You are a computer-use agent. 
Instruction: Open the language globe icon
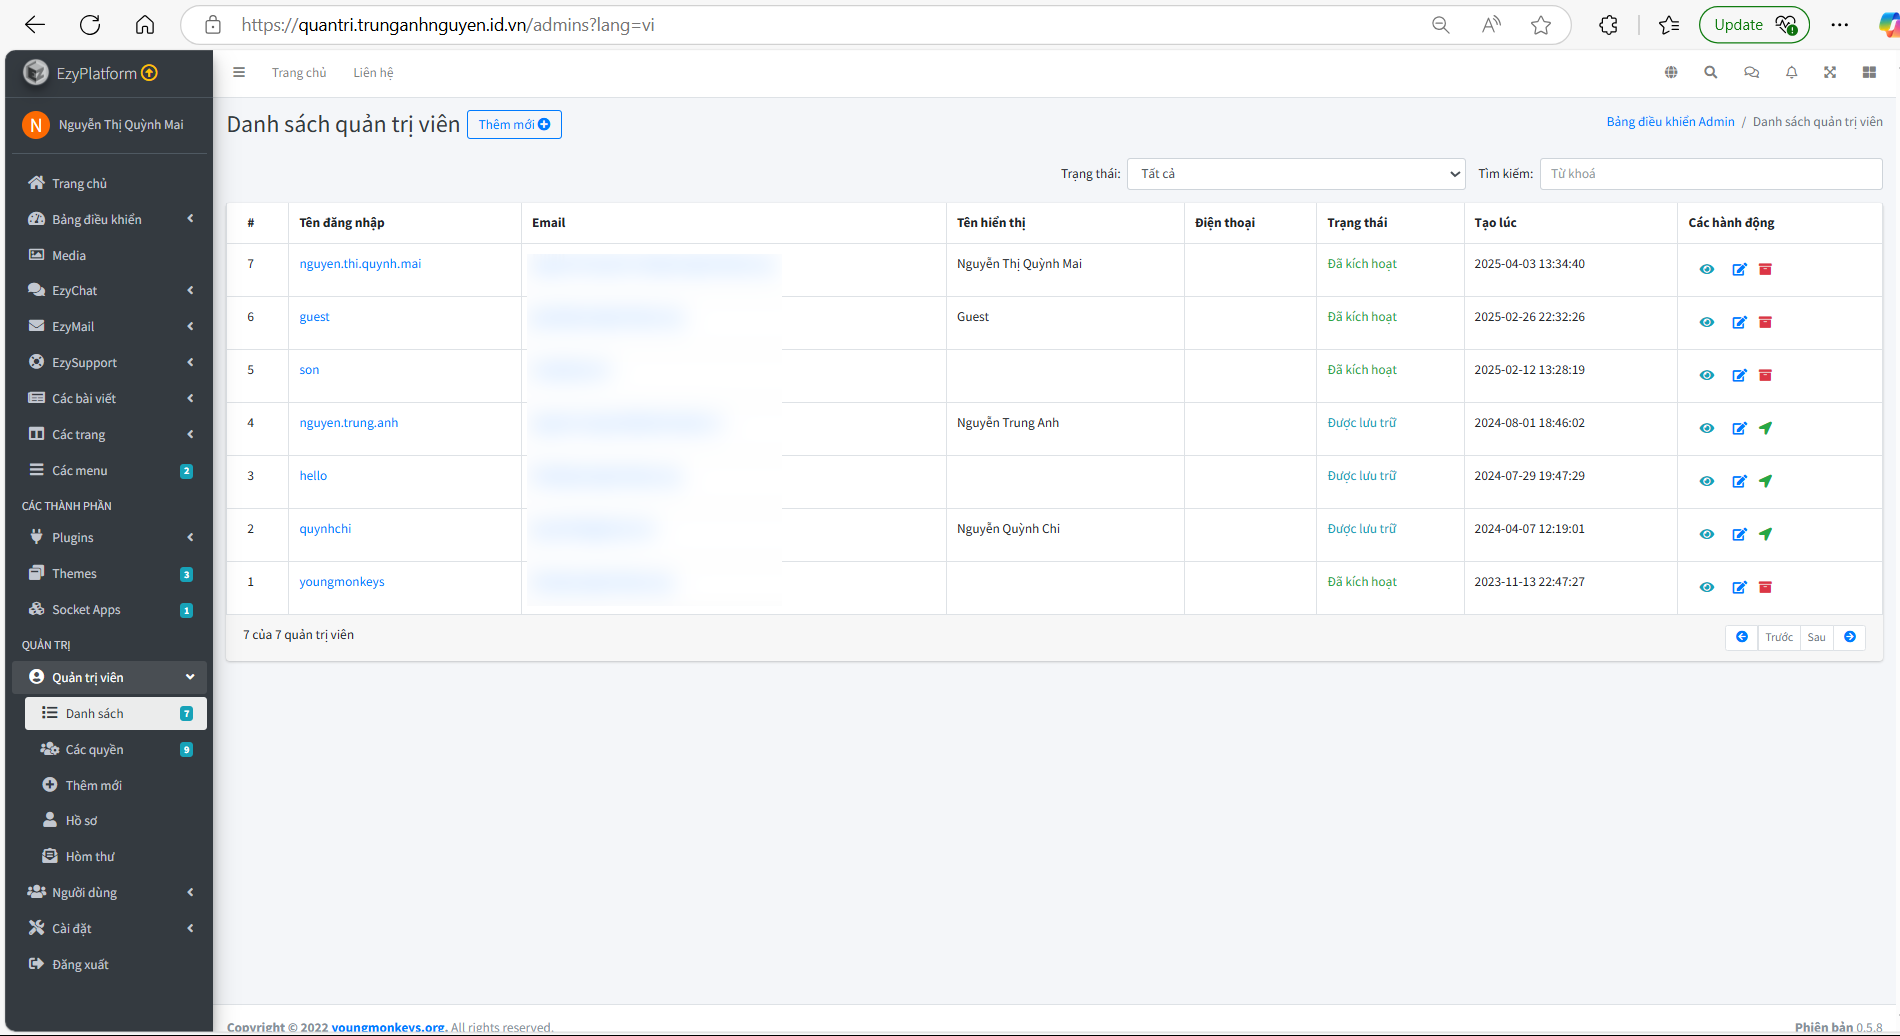(1671, 72)
